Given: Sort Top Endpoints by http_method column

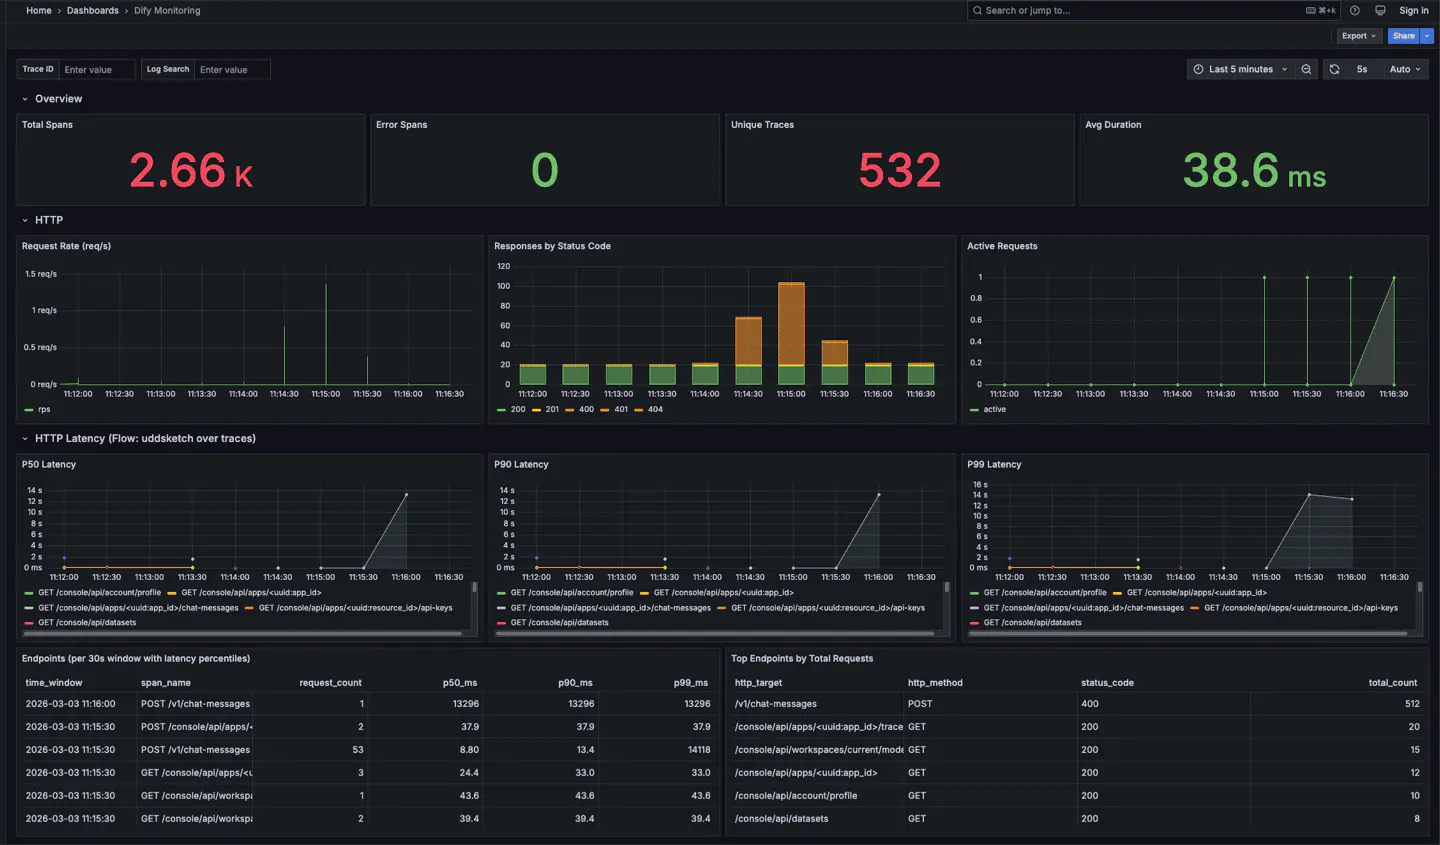Looking at the screenshot, I should pyautogui.click(x=935, y=683).
